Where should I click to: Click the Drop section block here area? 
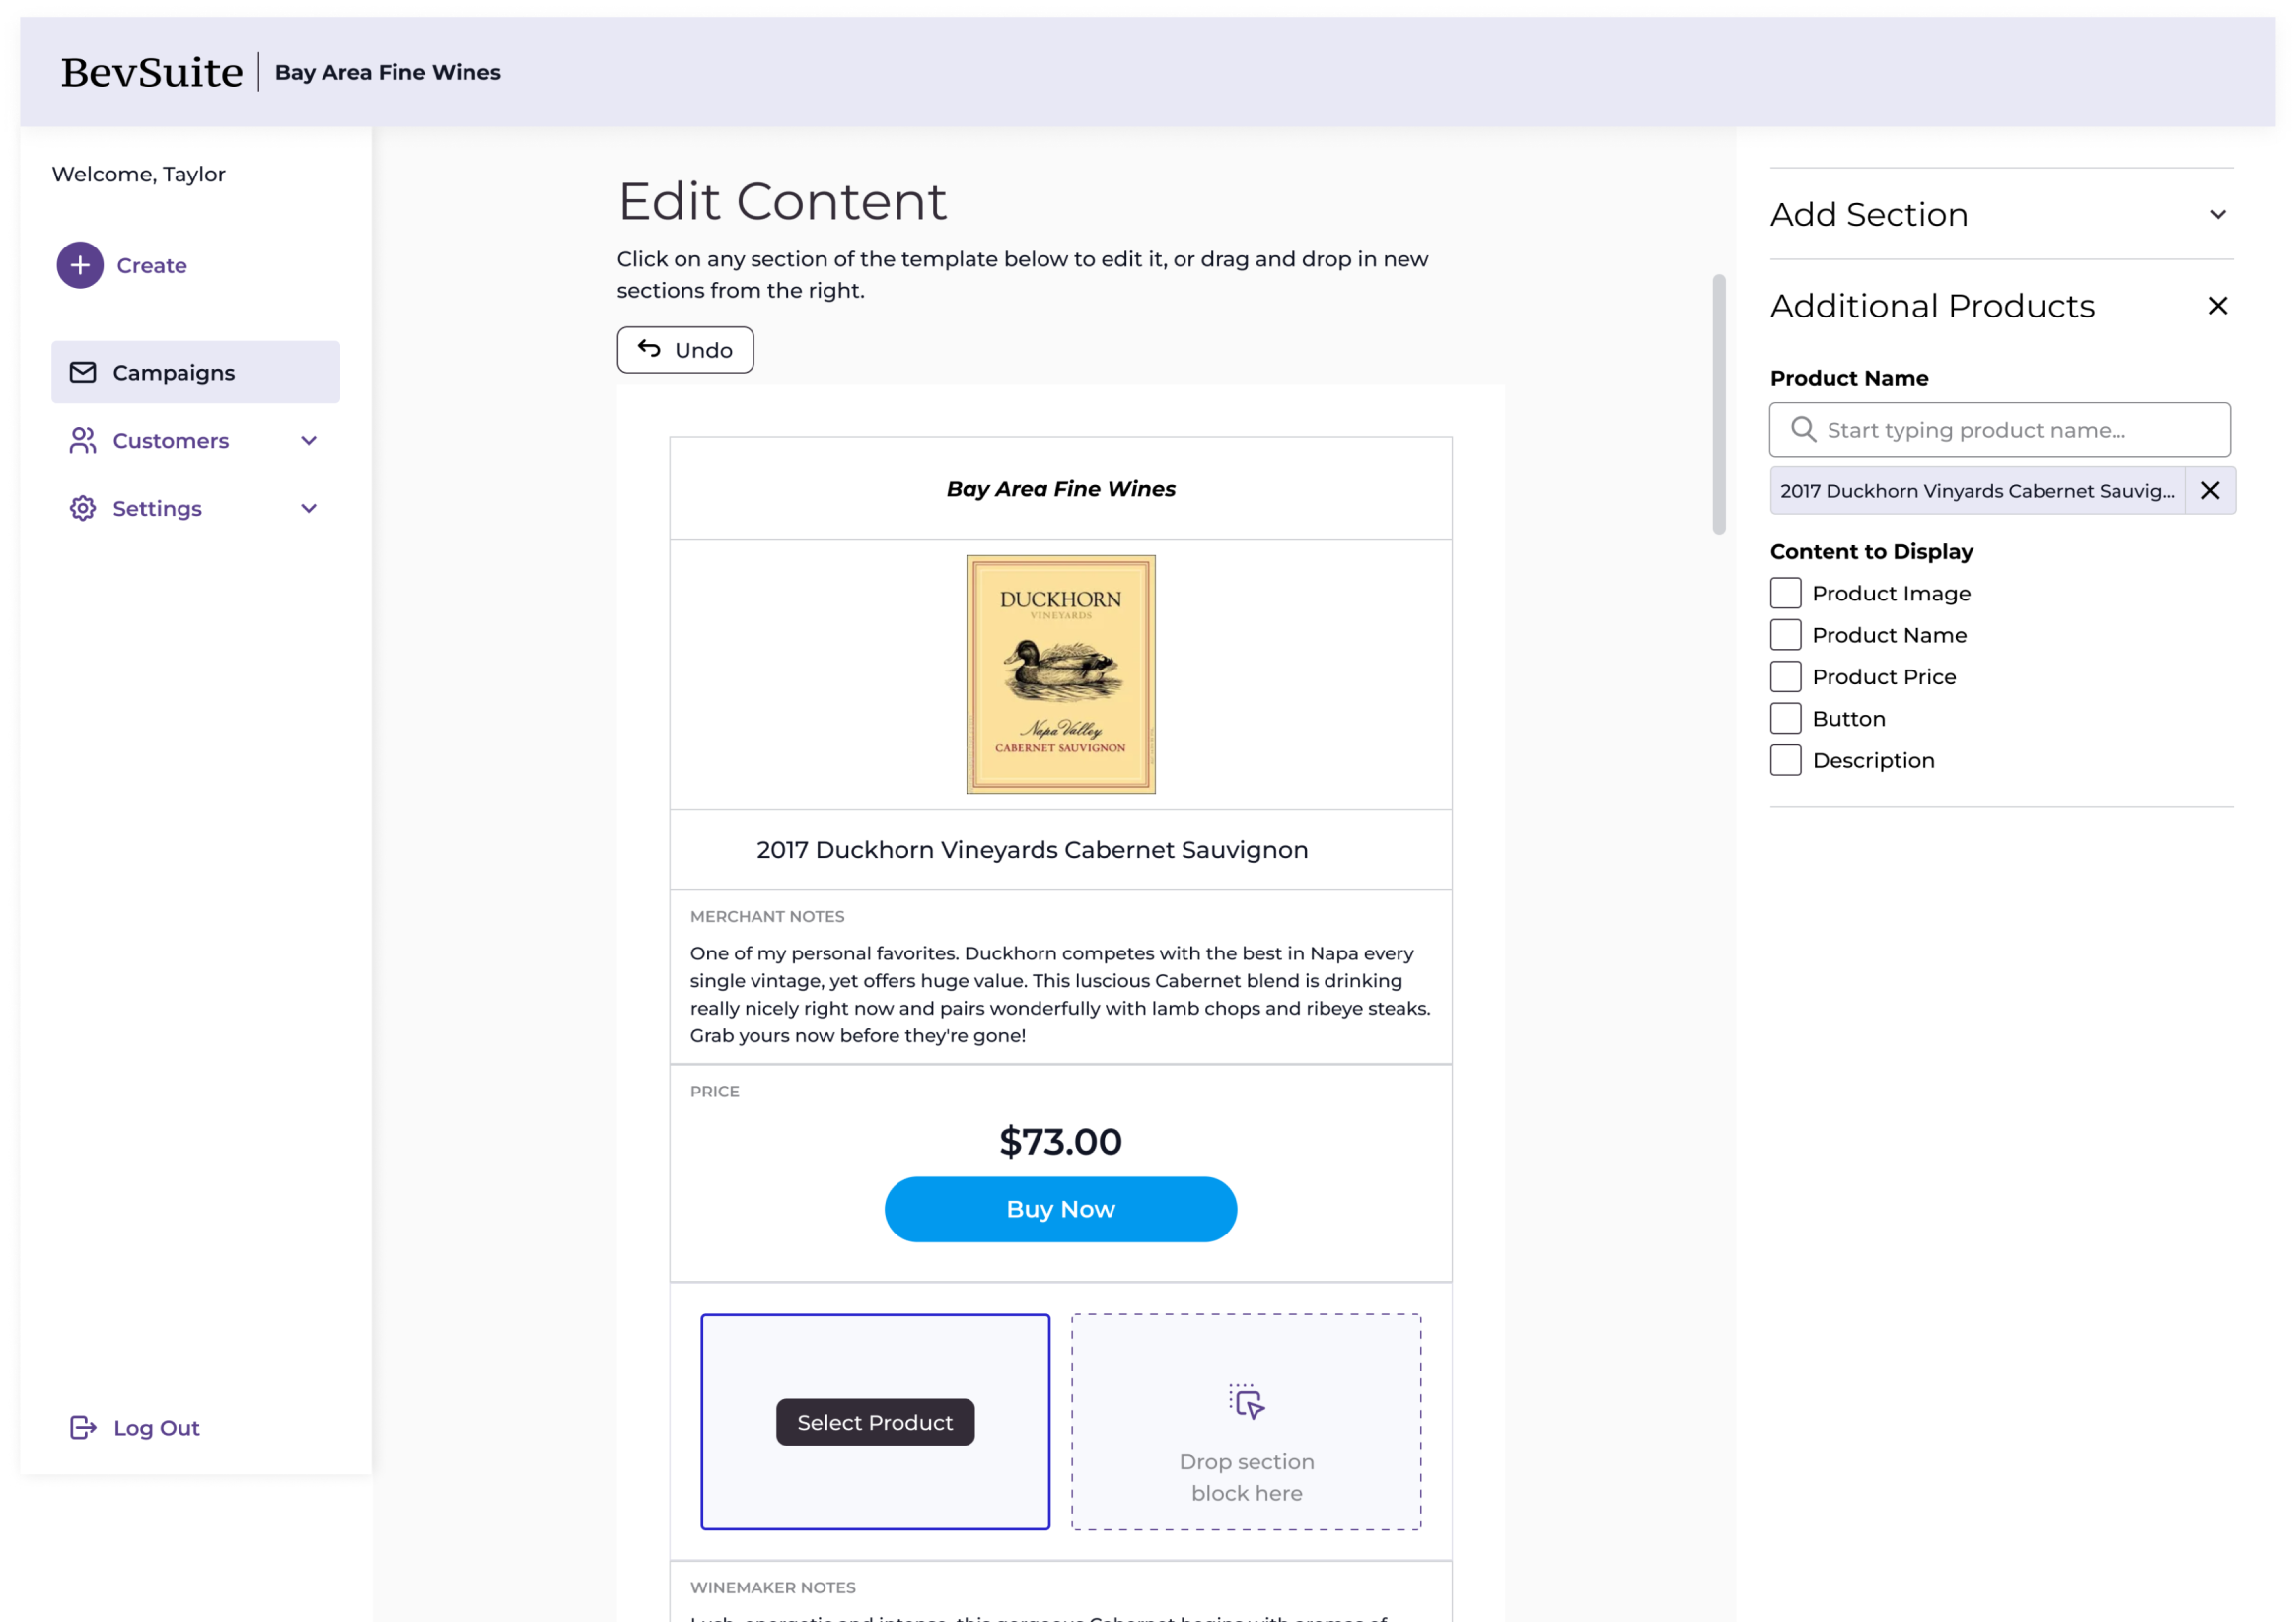[1247, 1422]
